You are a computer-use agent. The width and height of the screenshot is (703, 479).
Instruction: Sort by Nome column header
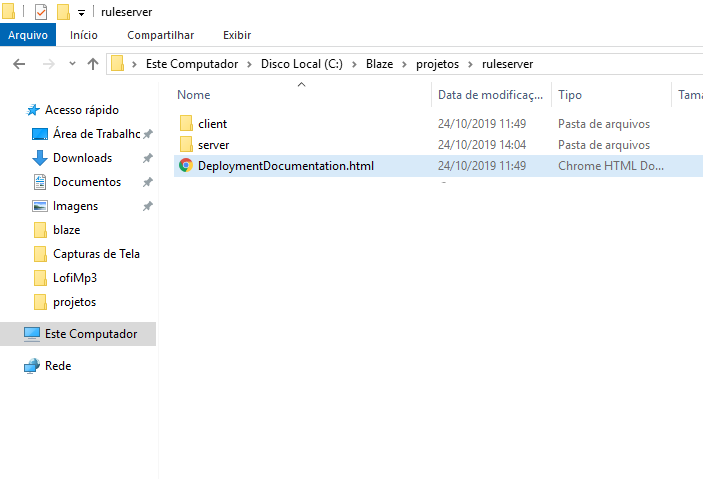194,95
